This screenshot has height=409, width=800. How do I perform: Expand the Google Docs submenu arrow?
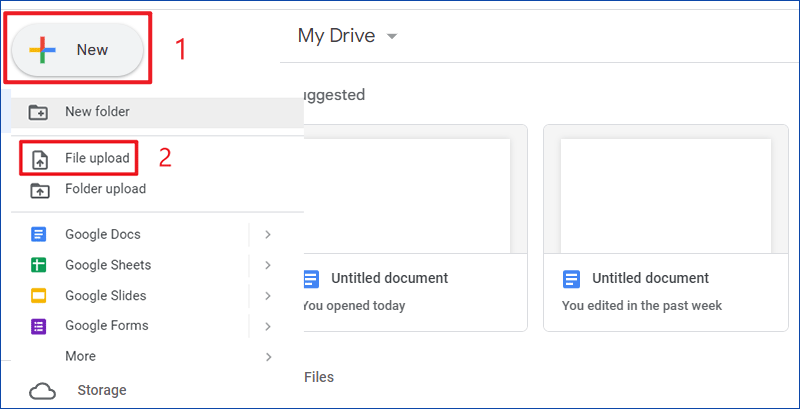tap(268, 235)
